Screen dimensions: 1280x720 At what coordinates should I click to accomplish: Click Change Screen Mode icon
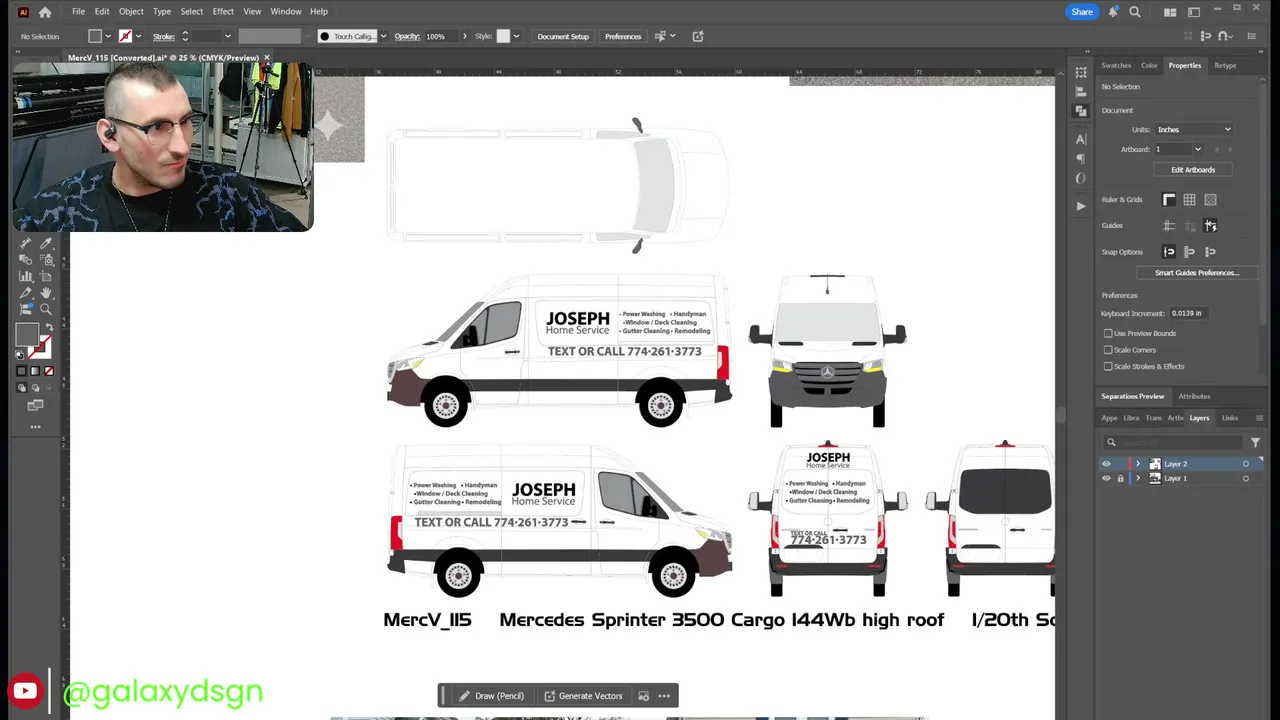[35, 405]
